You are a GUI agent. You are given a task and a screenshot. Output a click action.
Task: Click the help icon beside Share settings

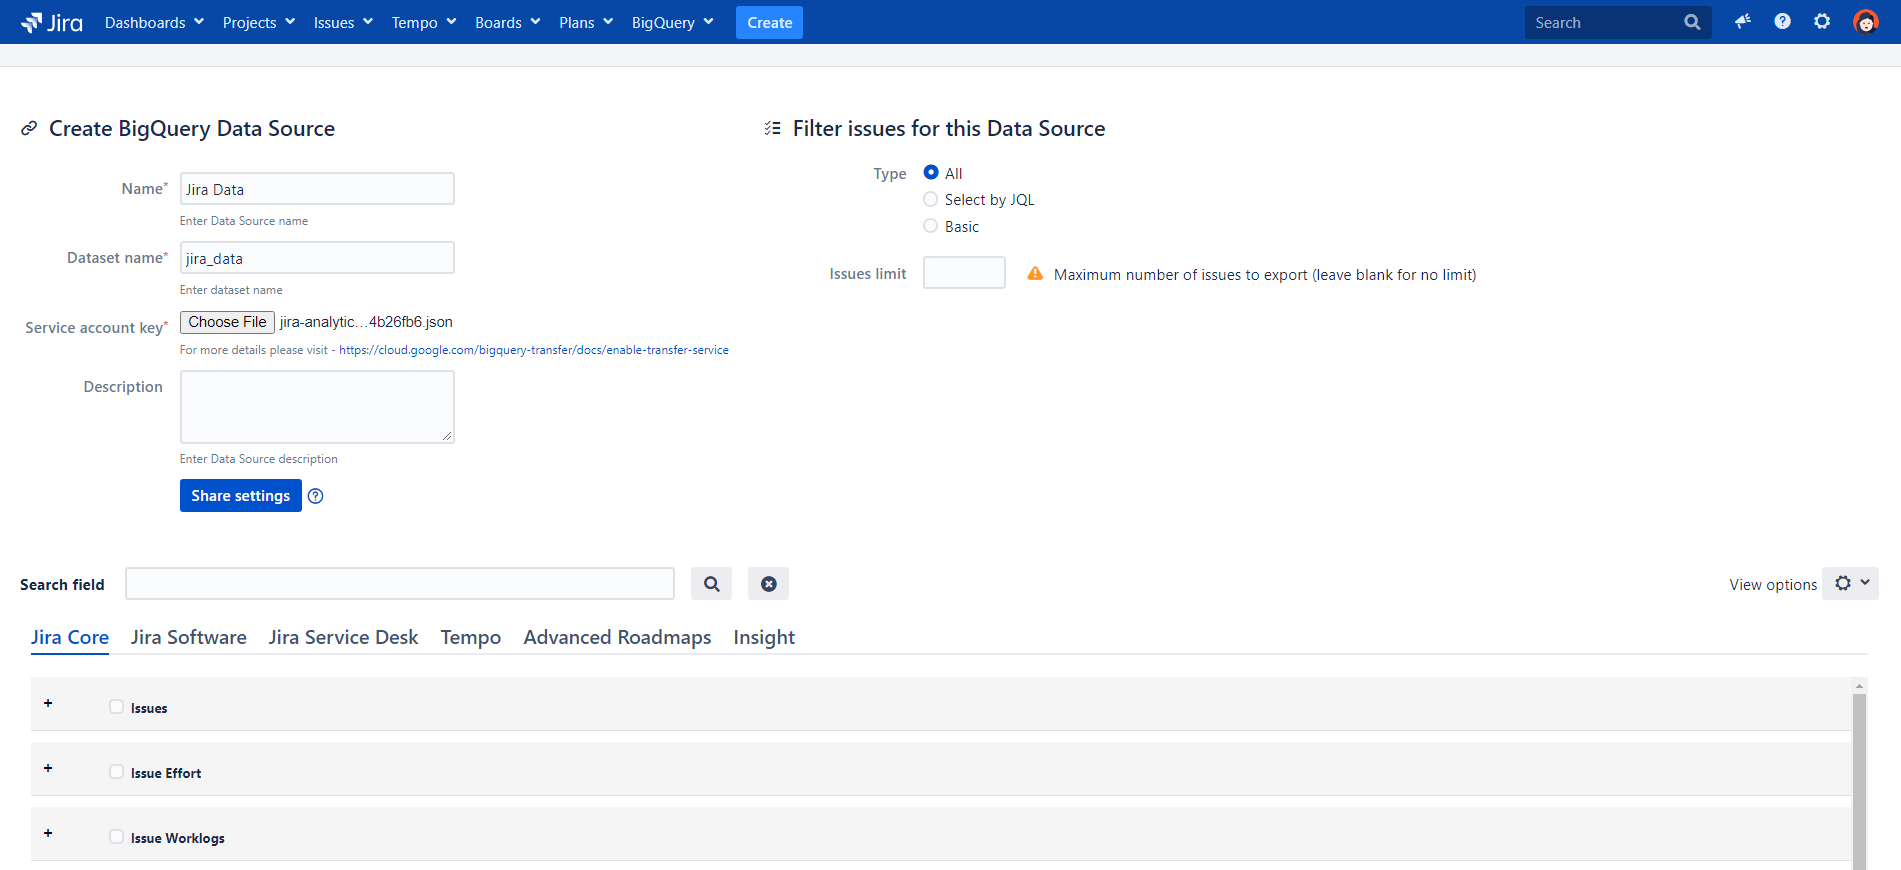316,496
